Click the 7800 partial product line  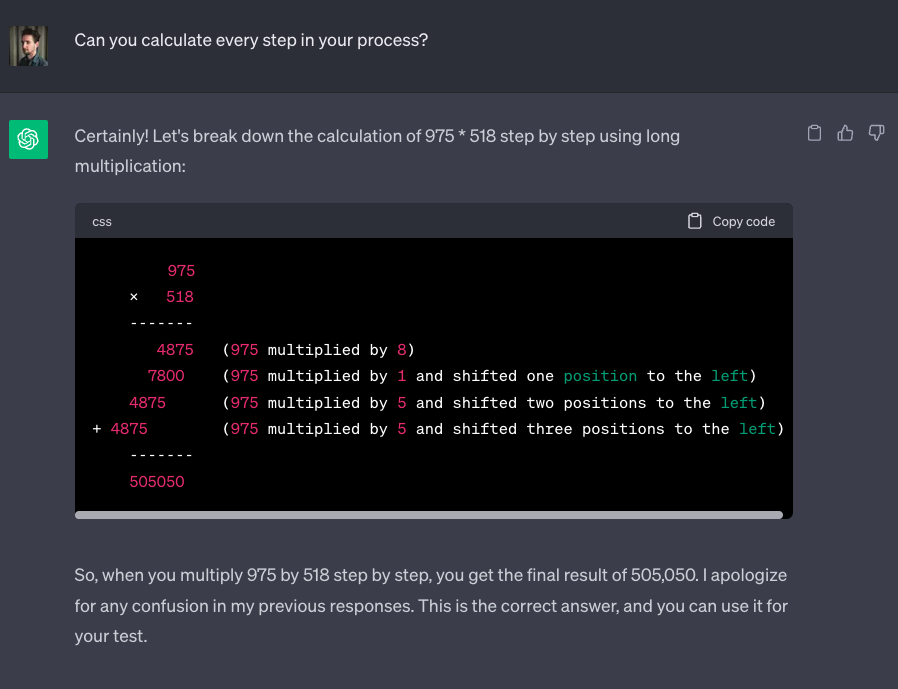point(166,376)
